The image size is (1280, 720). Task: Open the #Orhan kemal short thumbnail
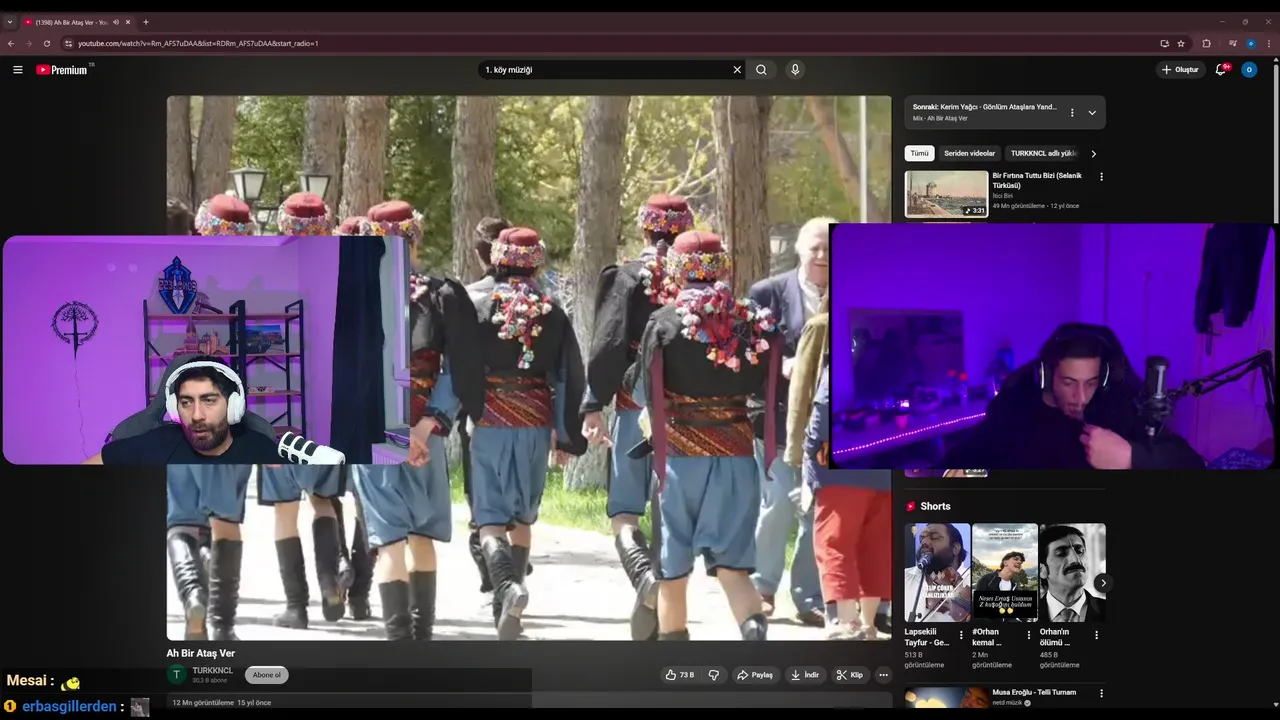[x=1004, y=572]
